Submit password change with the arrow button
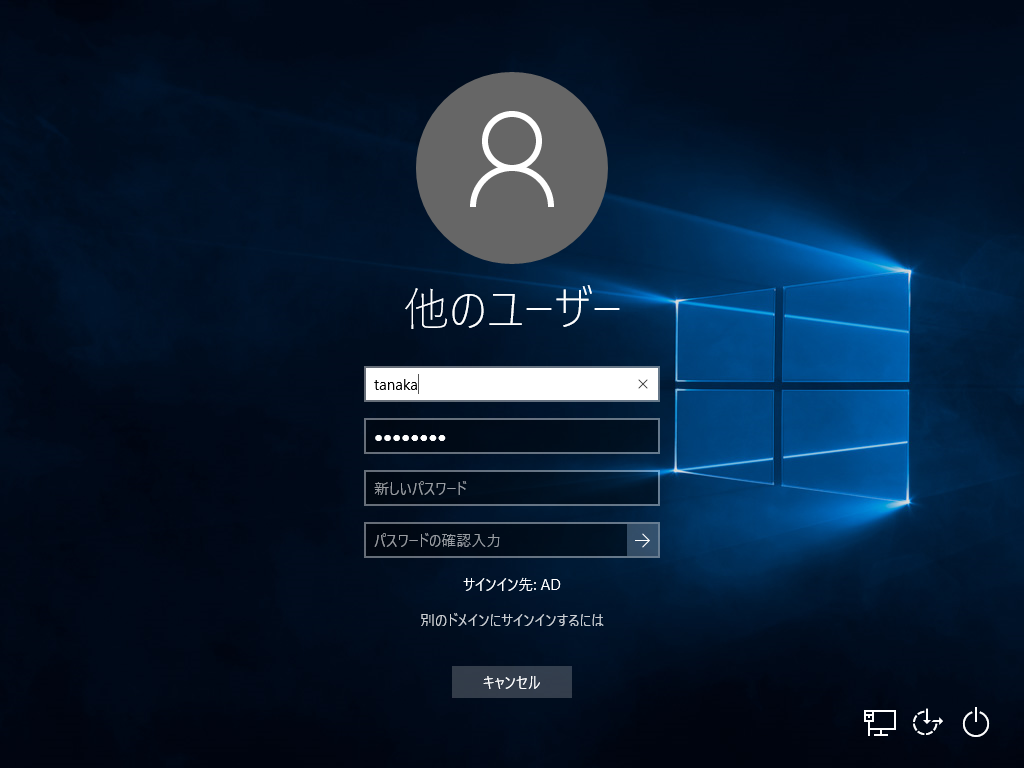This screenshot has width=1024, height=768. click(x=643, y=540)
